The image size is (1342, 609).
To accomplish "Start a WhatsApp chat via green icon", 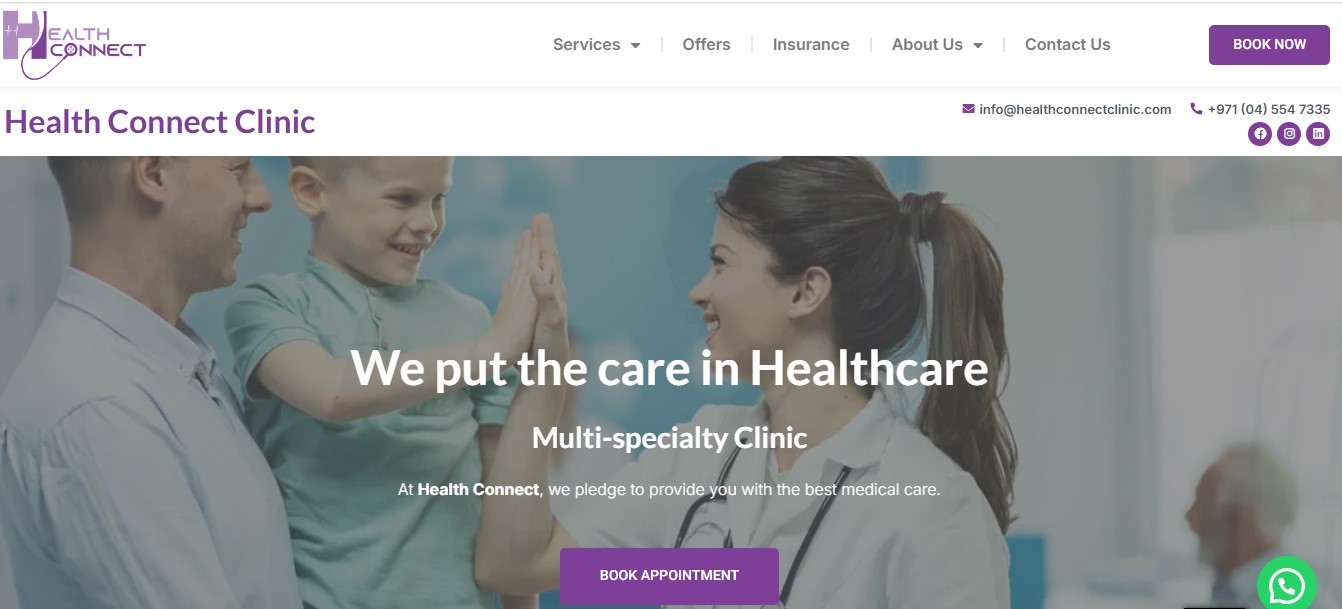I will point(1287,584).
